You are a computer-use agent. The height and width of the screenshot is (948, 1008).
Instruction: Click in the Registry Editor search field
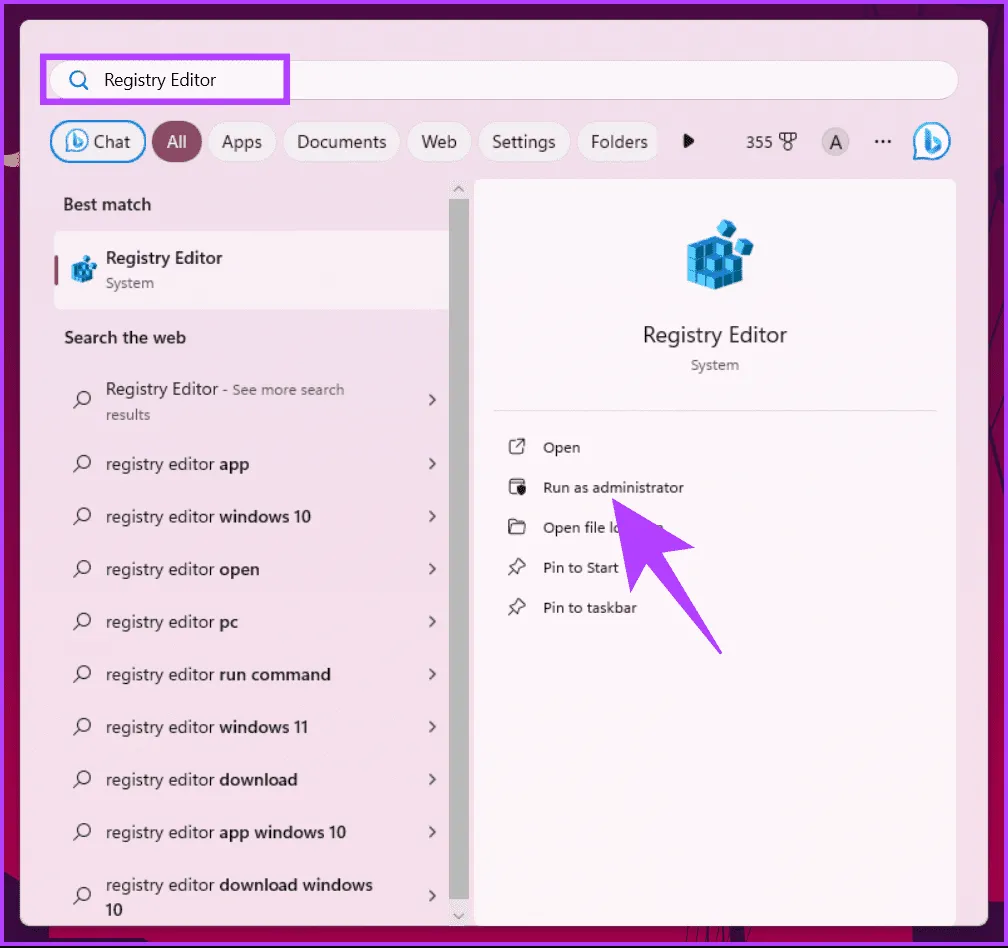(x=500, y=80)
